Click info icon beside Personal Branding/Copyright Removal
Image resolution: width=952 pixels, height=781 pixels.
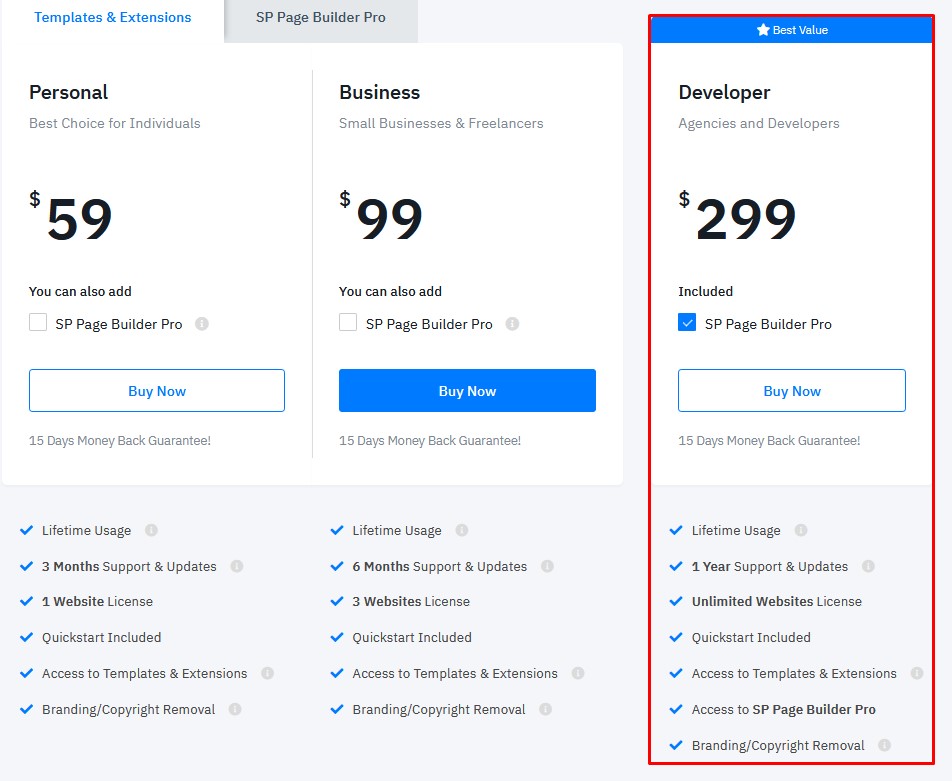235,709
